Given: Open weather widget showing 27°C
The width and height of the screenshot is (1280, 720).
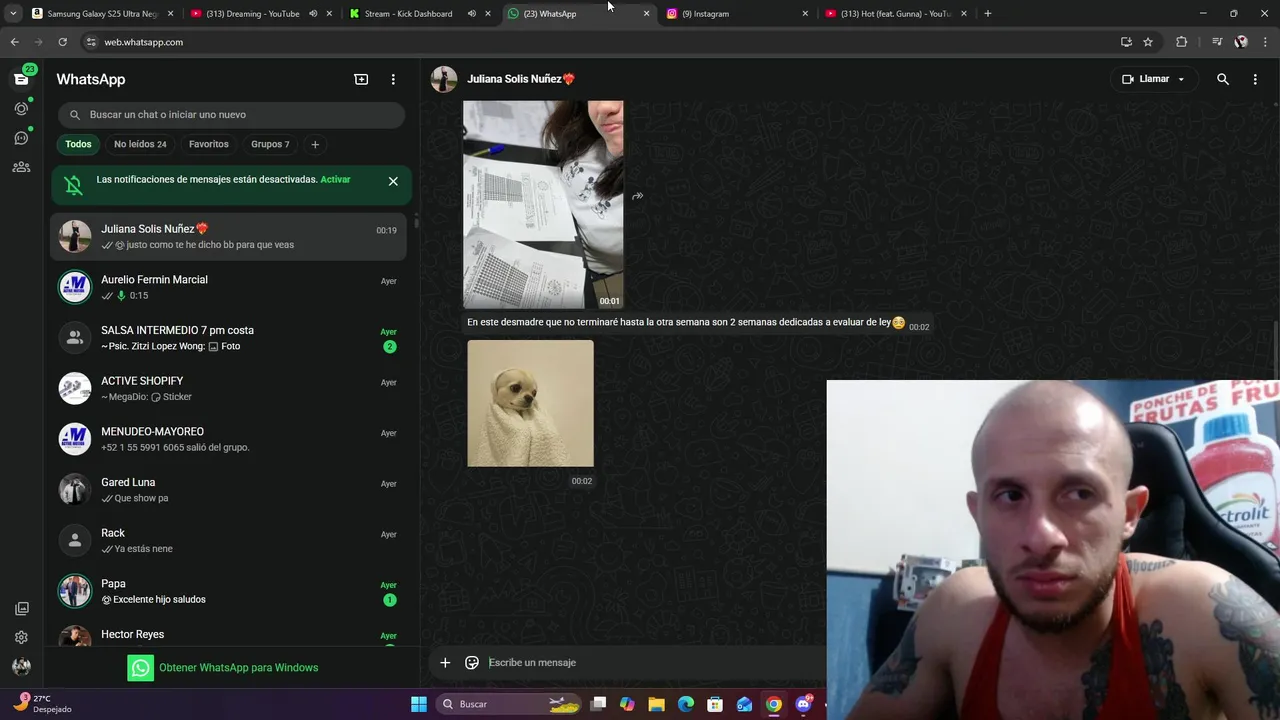Looking at the screenshot, I should [x=43, y=704].
